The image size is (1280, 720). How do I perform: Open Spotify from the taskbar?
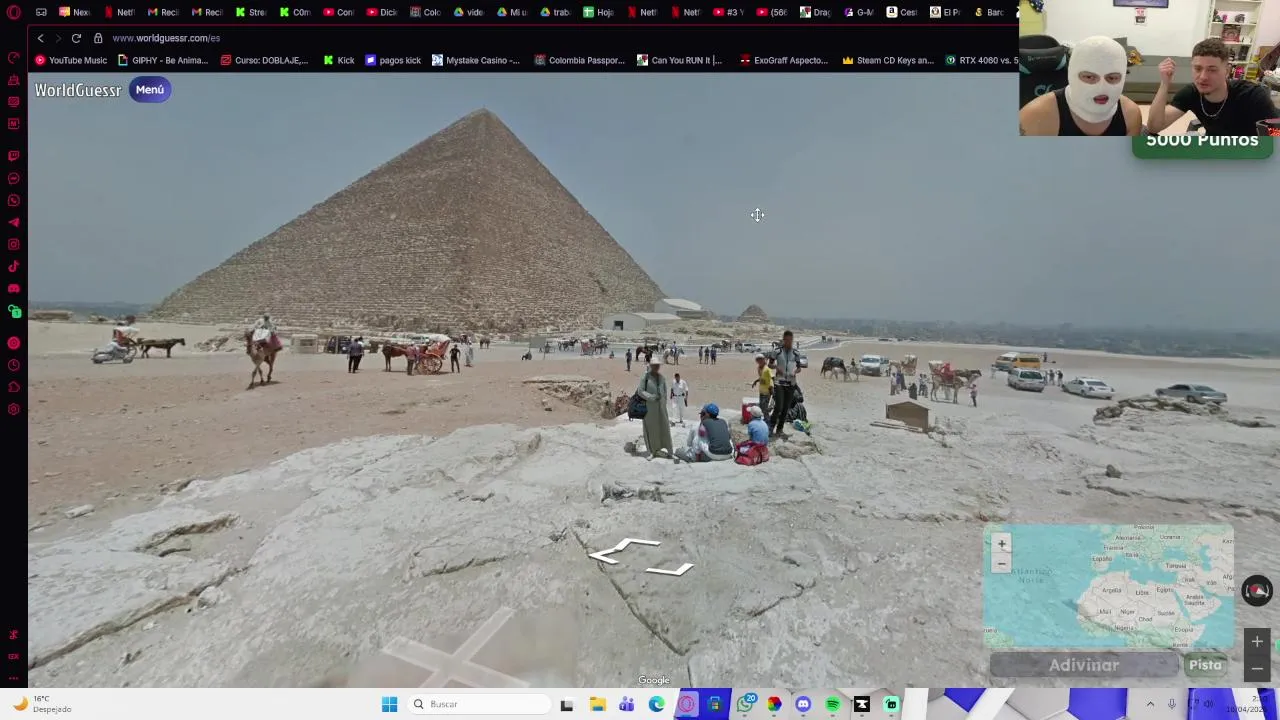(833, 704)
